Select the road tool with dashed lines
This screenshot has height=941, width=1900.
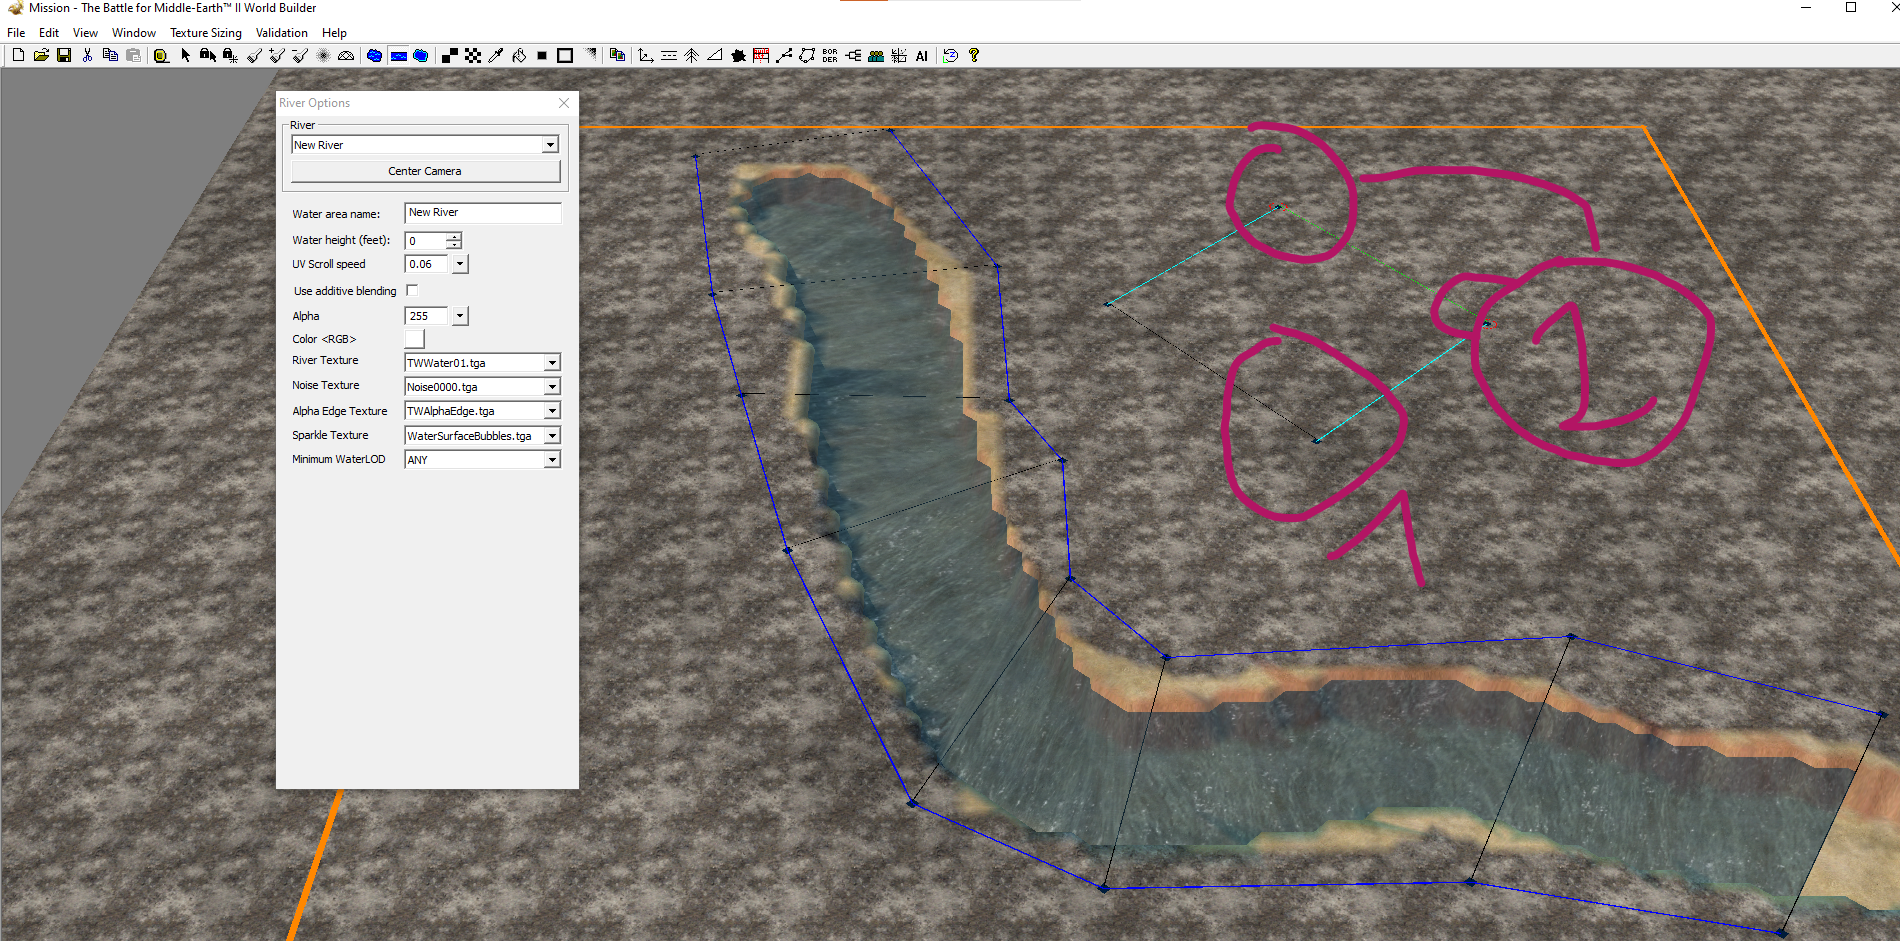pos(668,55)
